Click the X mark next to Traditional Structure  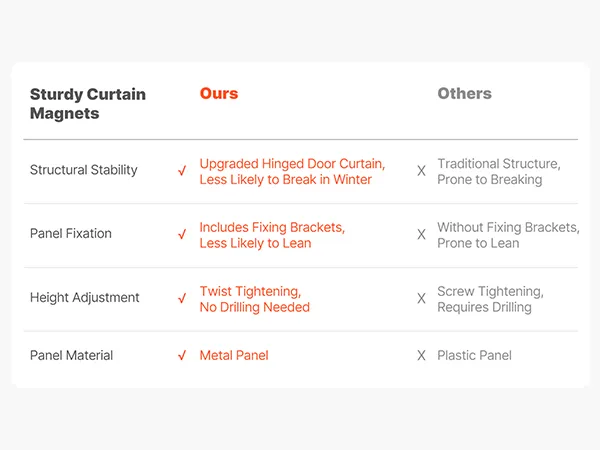(421, 171)
